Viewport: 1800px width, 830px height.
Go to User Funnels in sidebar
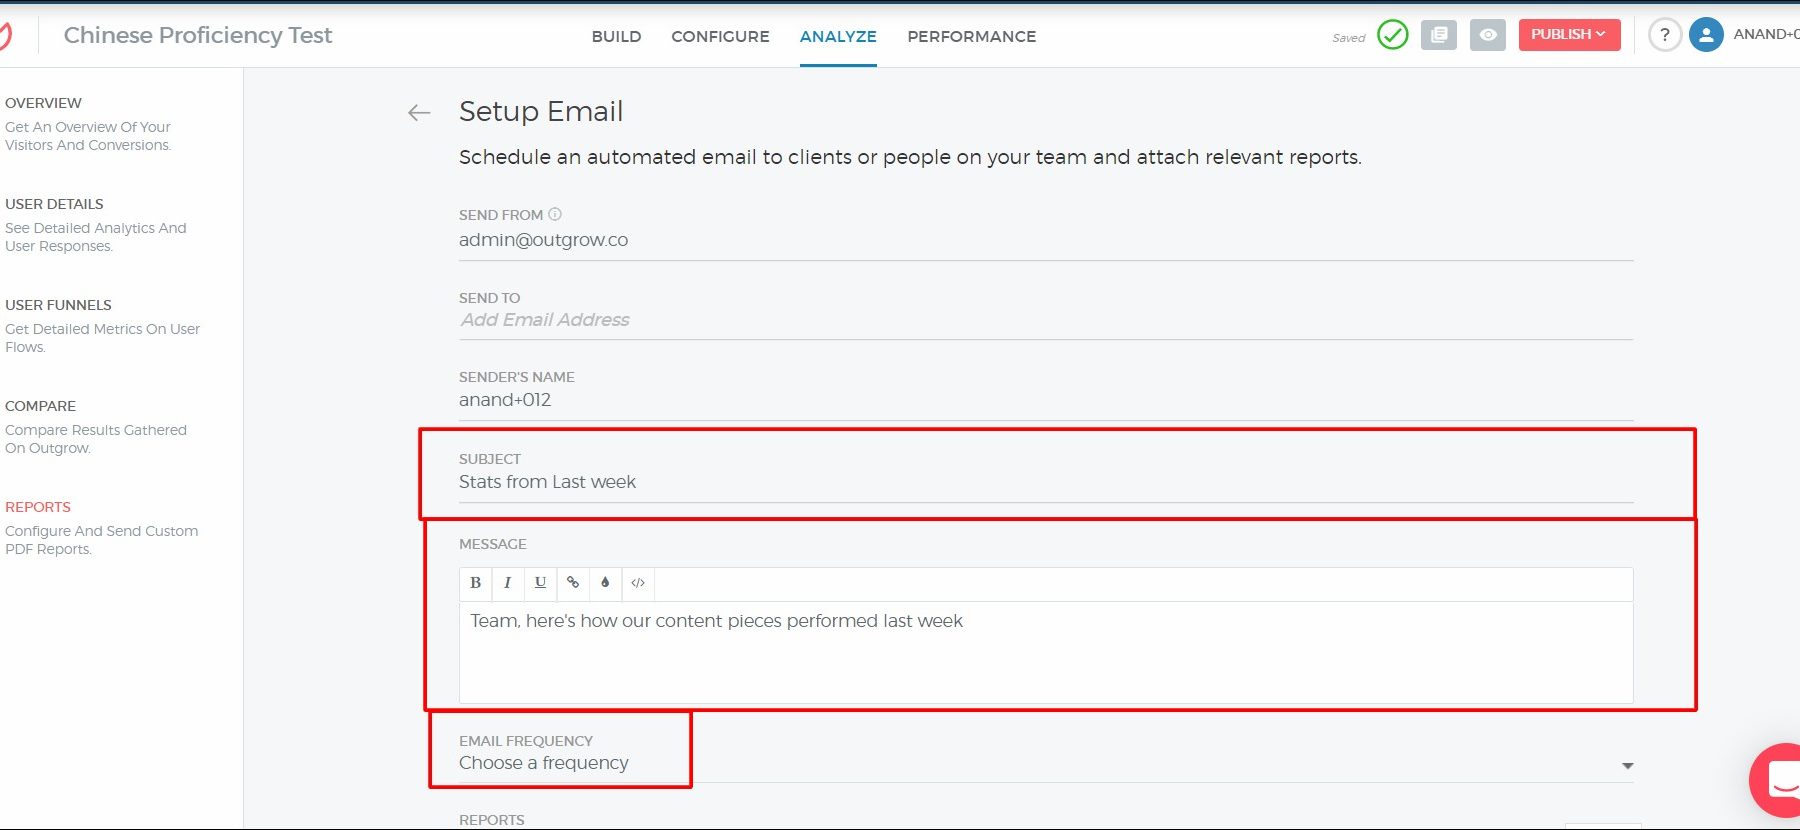(x=58, y=305)
